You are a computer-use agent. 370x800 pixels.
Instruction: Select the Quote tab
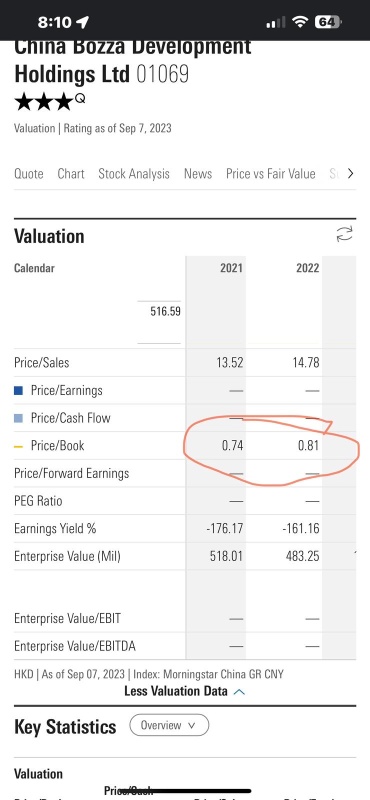[29, 174]
